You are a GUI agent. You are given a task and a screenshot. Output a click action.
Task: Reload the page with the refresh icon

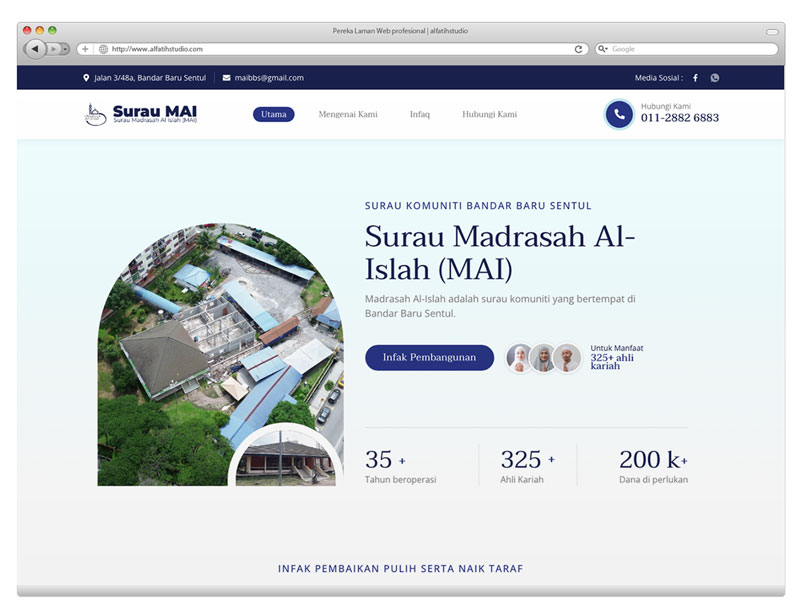point(578,48)
